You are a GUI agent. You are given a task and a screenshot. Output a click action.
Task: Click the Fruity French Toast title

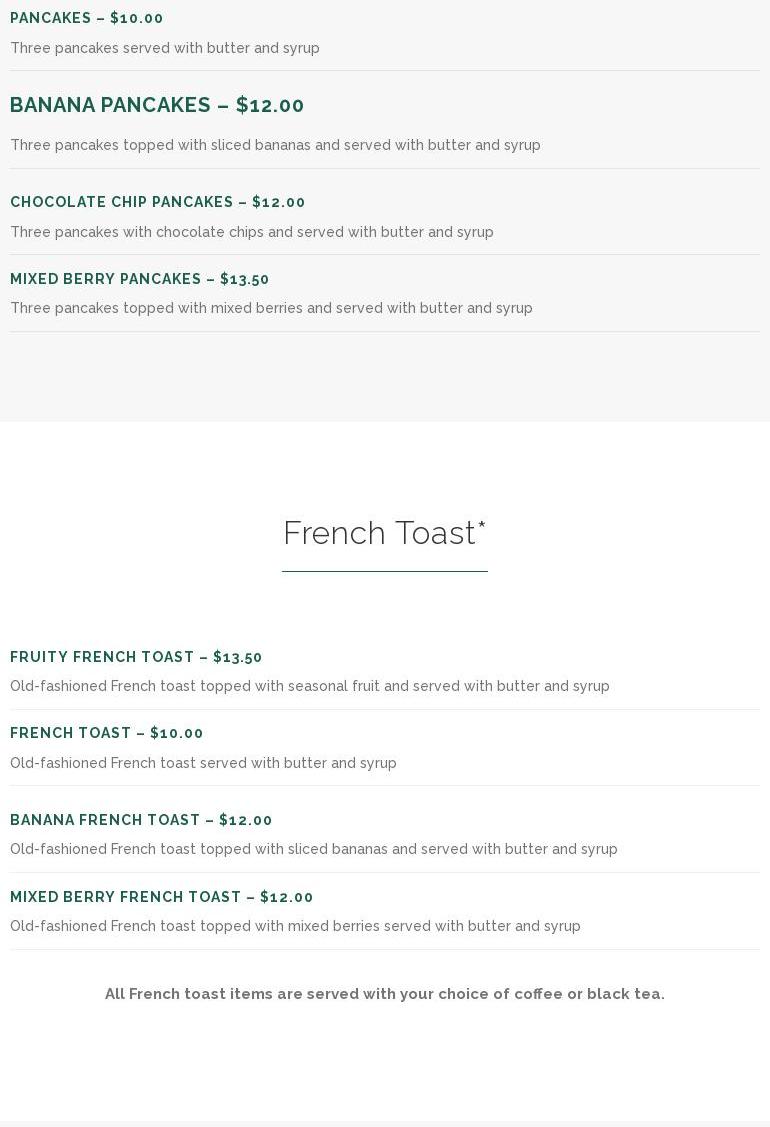coord(136,657)
